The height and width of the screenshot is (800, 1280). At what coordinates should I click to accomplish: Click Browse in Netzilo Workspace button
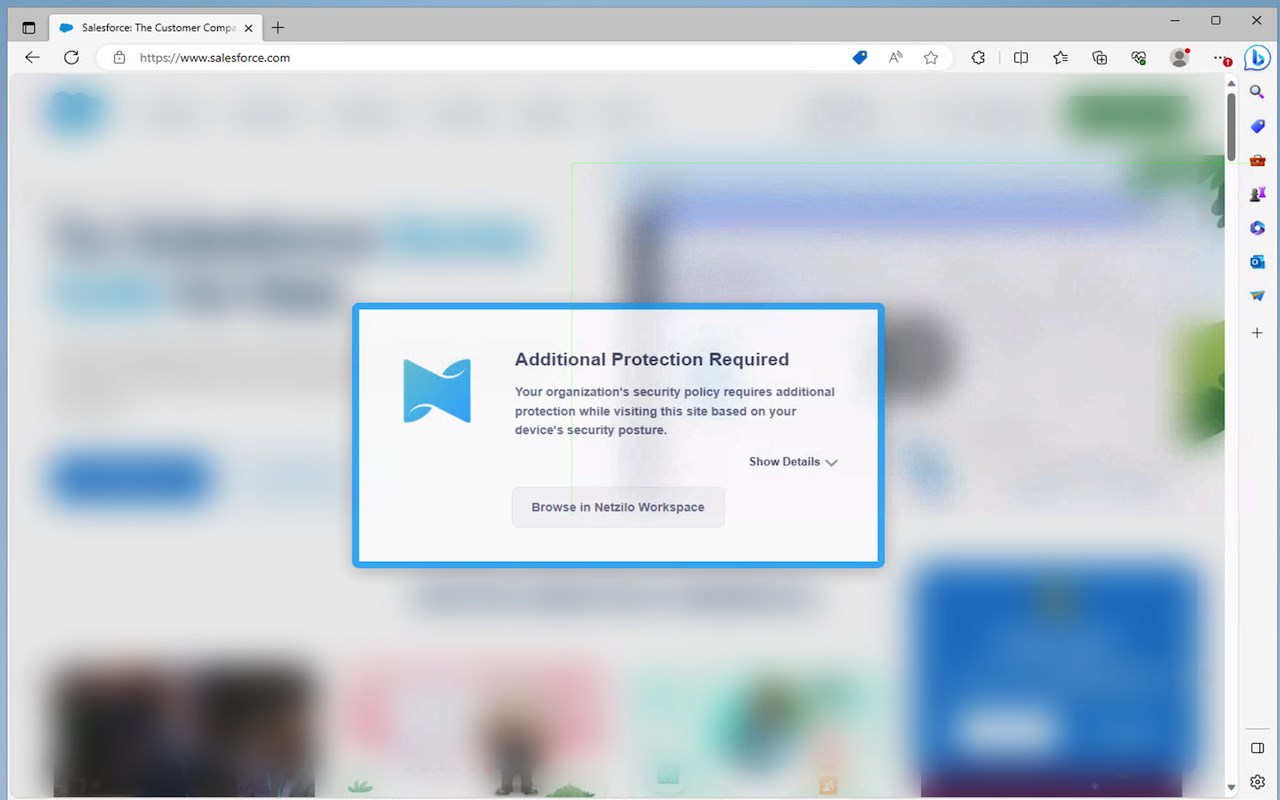(x=618, y=507)
